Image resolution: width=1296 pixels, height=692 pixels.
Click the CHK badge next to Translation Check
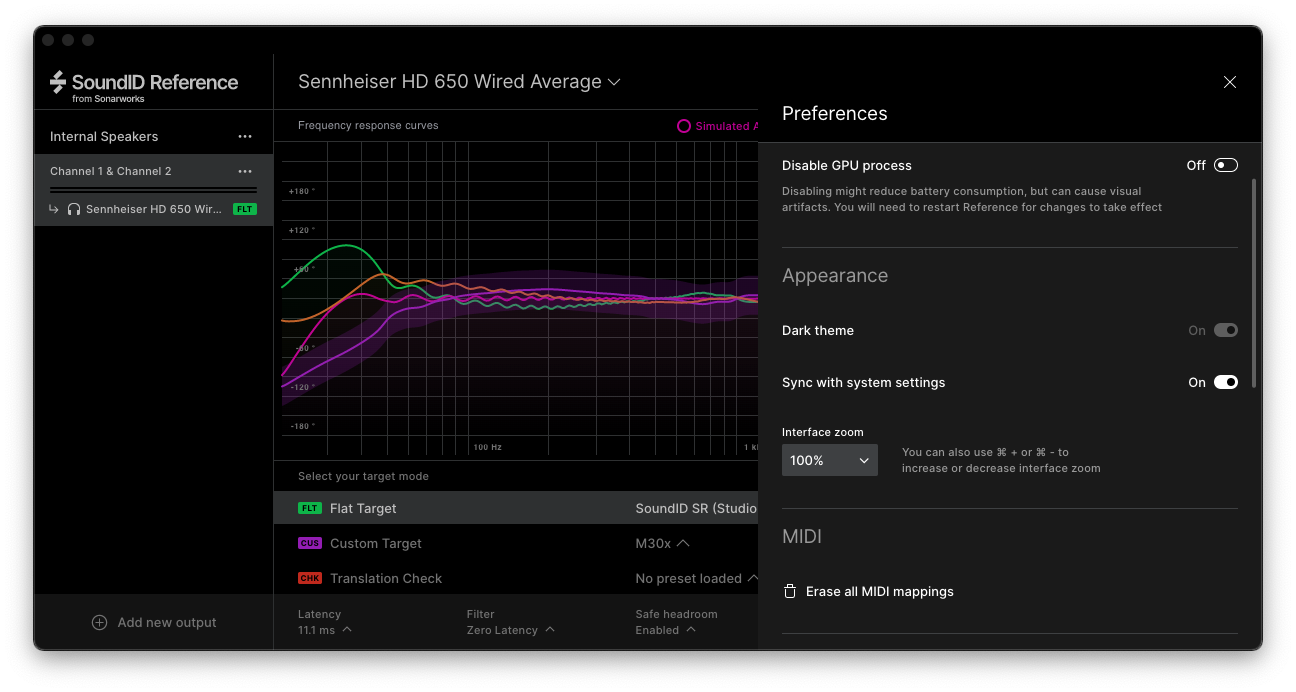310,579
